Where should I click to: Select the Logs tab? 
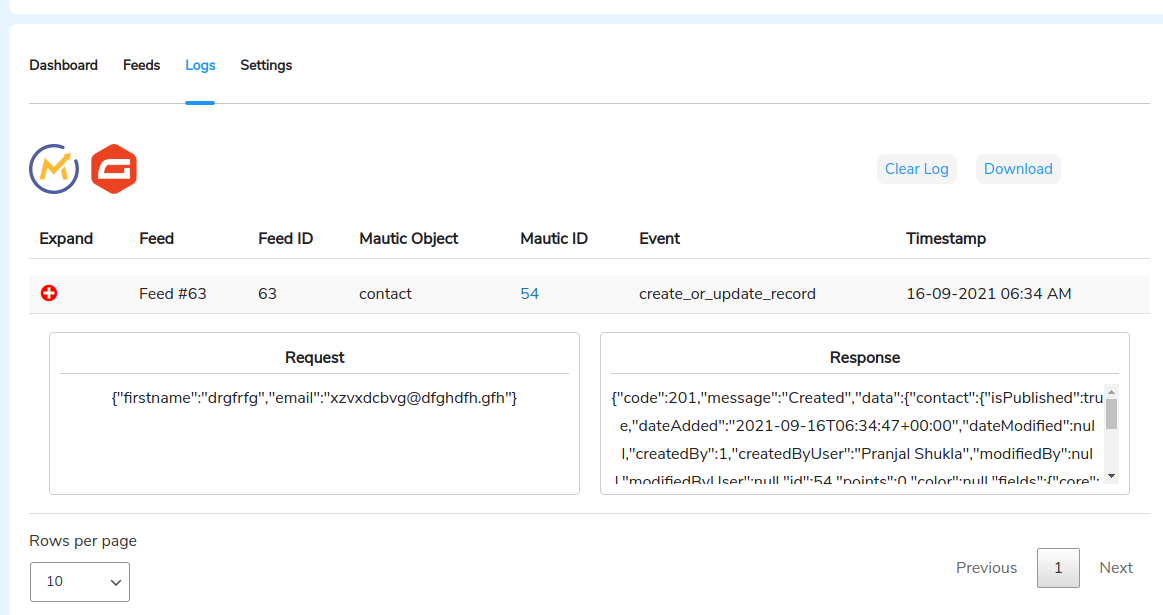(x=200, y=65)
